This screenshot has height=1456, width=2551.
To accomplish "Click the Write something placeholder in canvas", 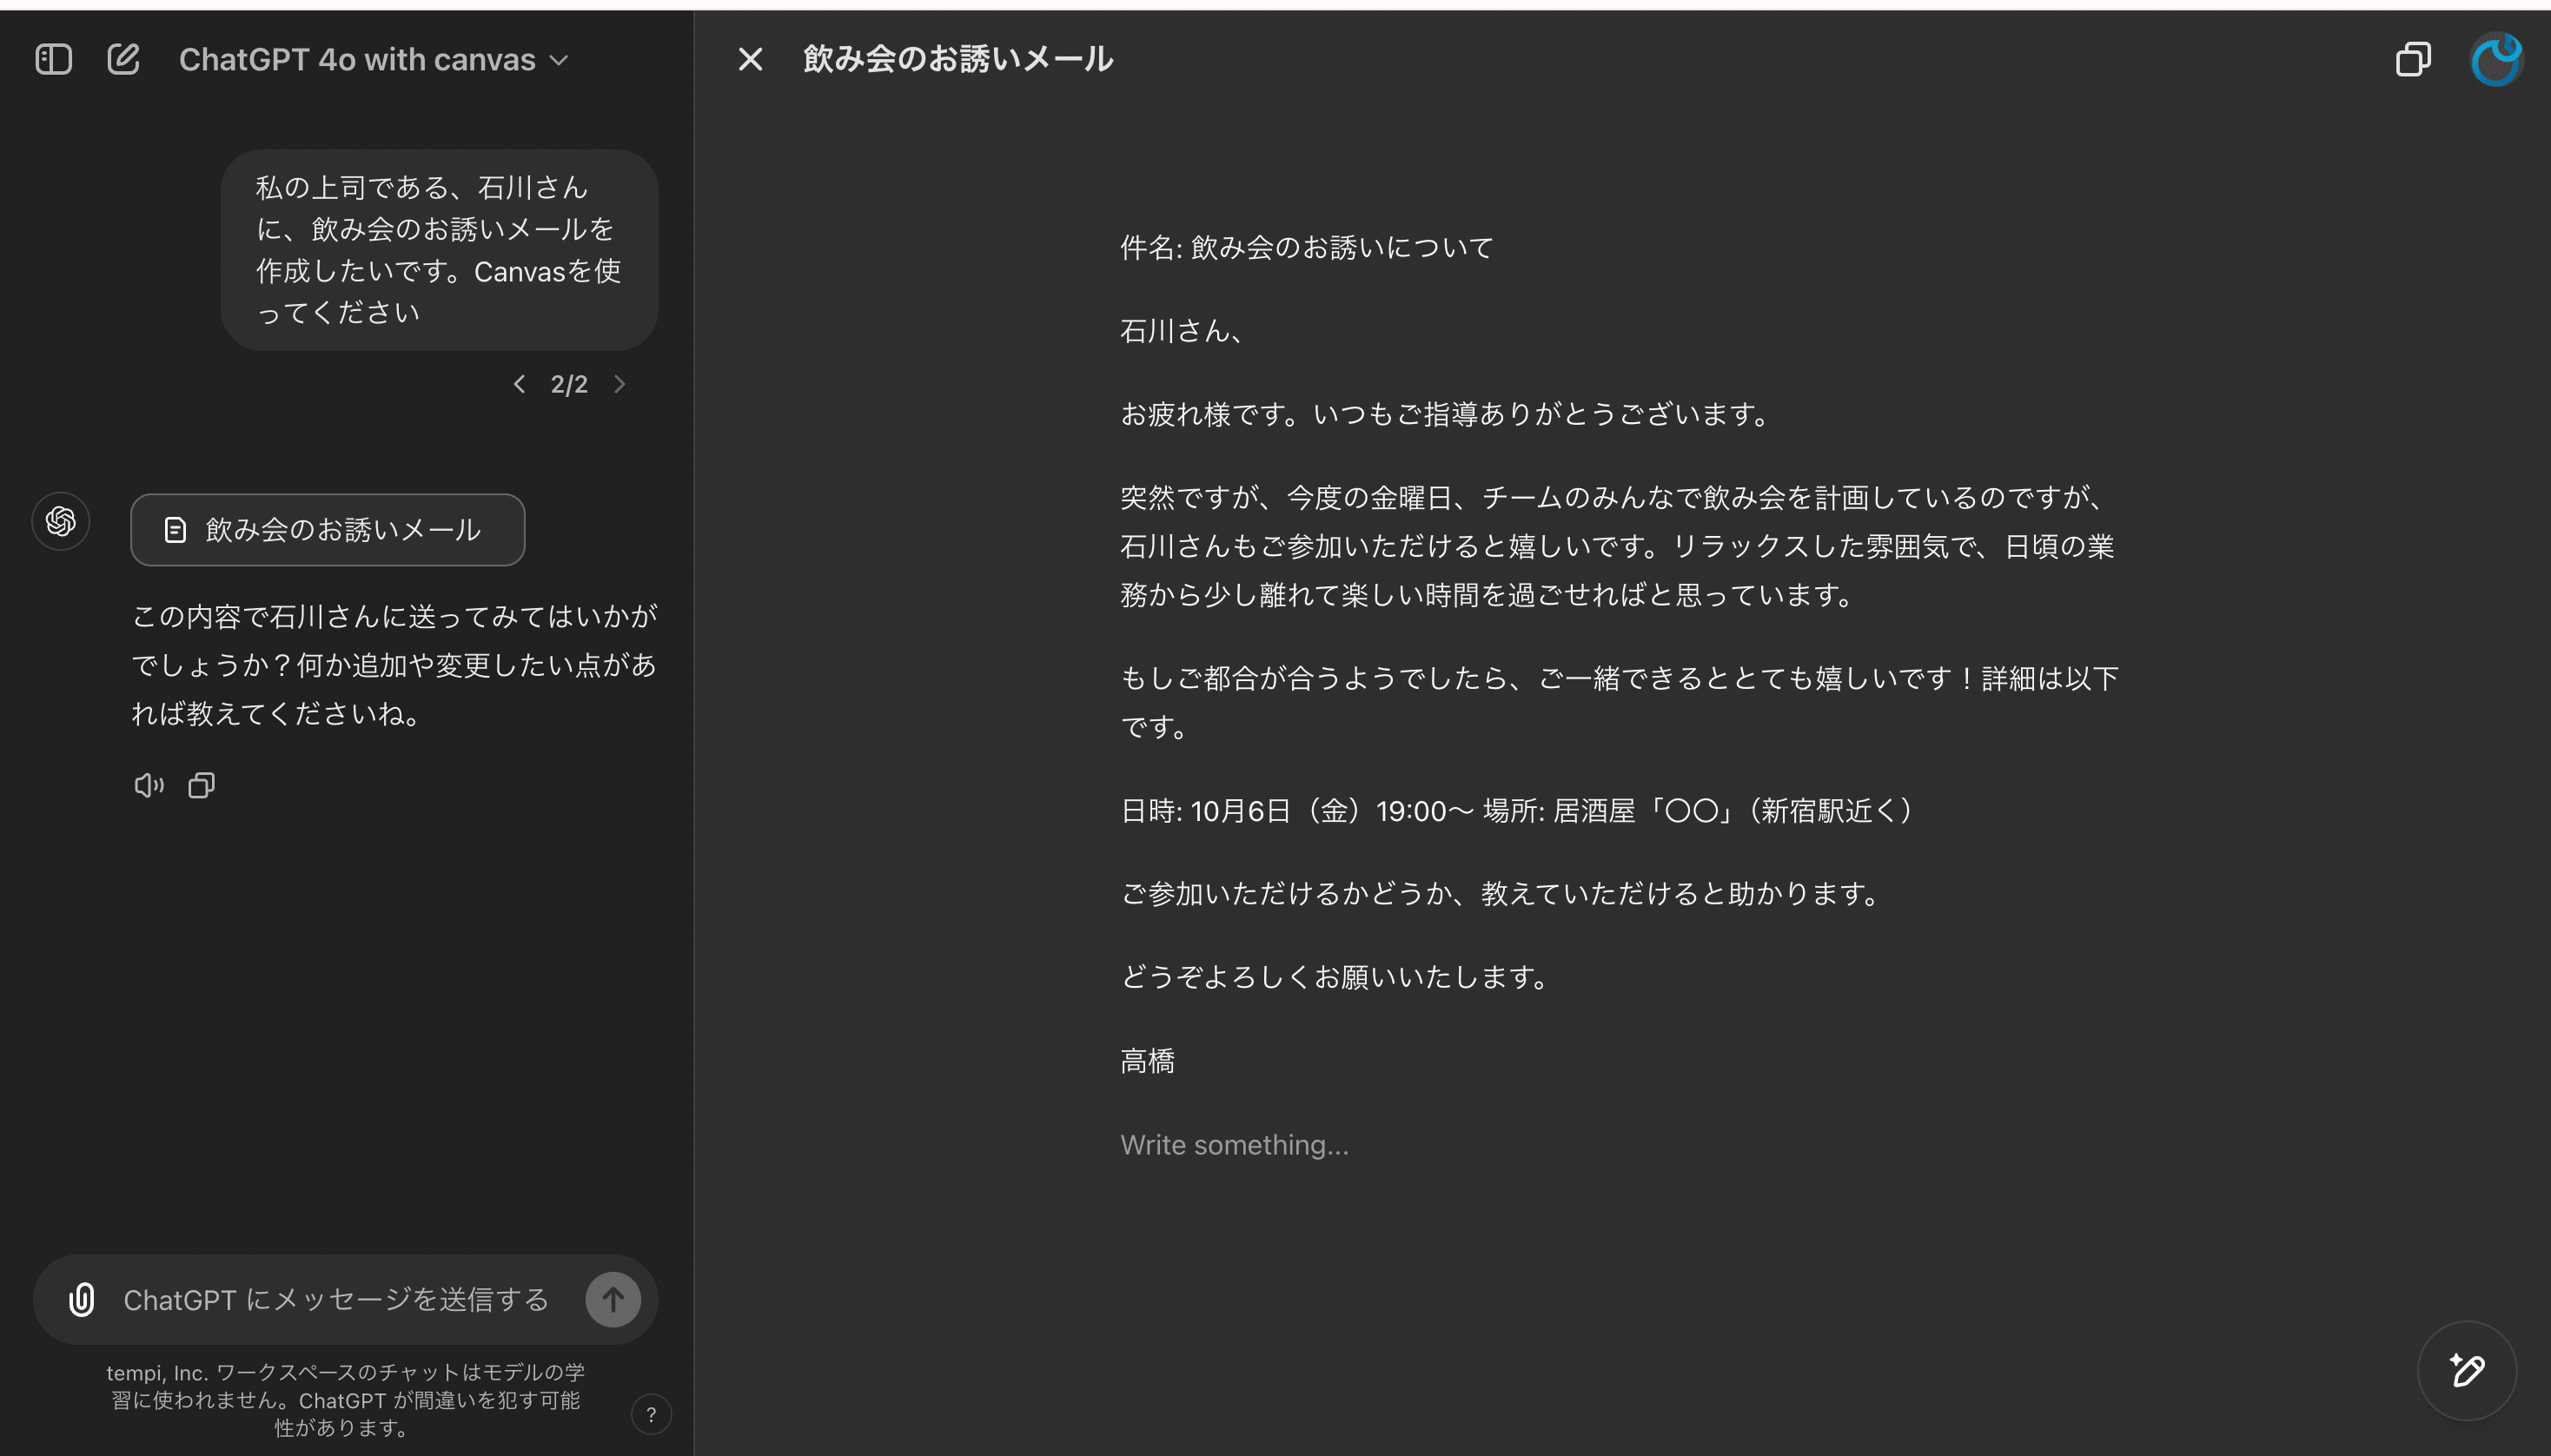I will coord(1234,1145).
